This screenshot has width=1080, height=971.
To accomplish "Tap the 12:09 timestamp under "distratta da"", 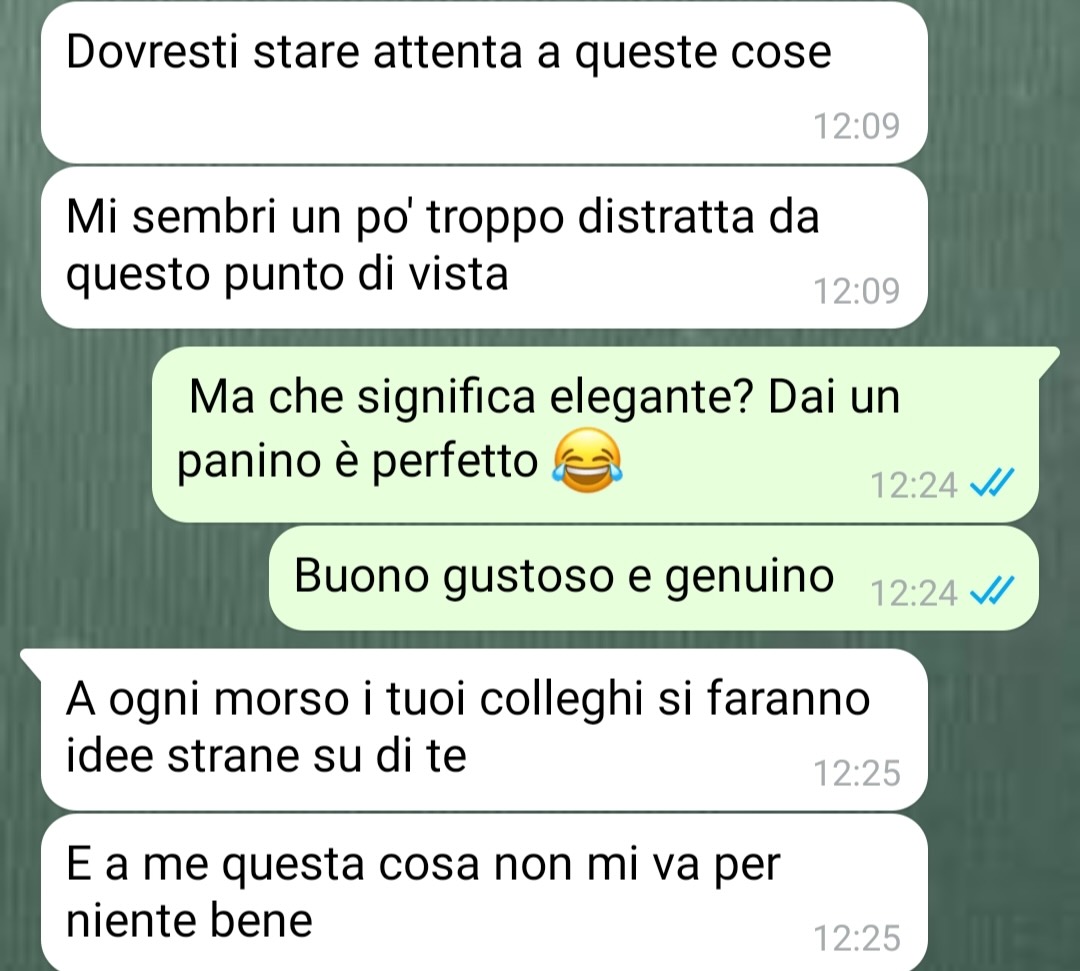I will 856,291.
